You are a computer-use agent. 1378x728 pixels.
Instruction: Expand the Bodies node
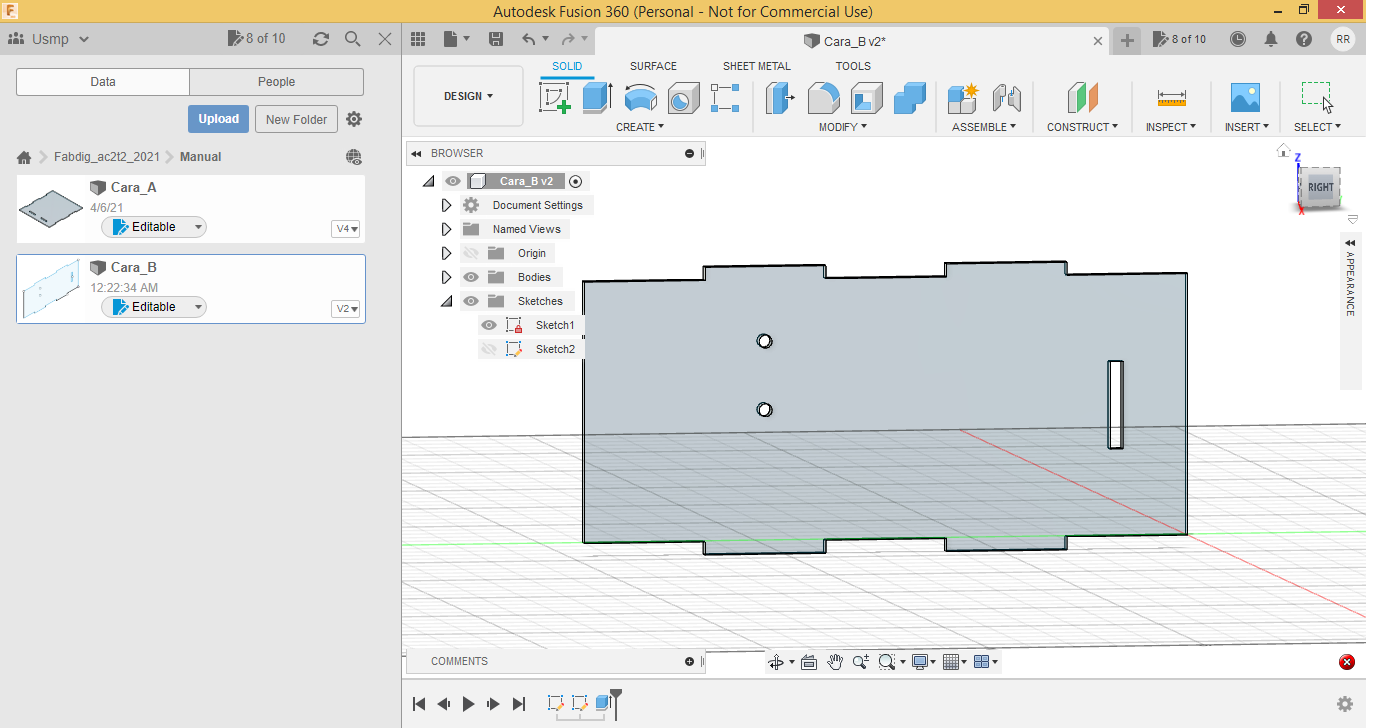pyautogui.click(x=447, y=277)
